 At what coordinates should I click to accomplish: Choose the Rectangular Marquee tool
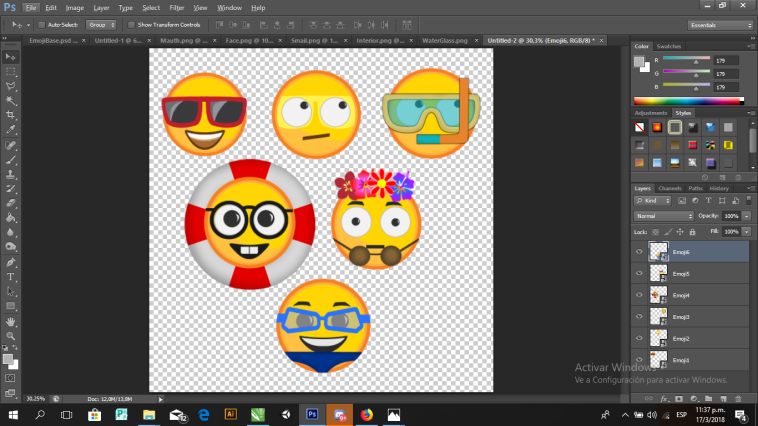(11, 72)
